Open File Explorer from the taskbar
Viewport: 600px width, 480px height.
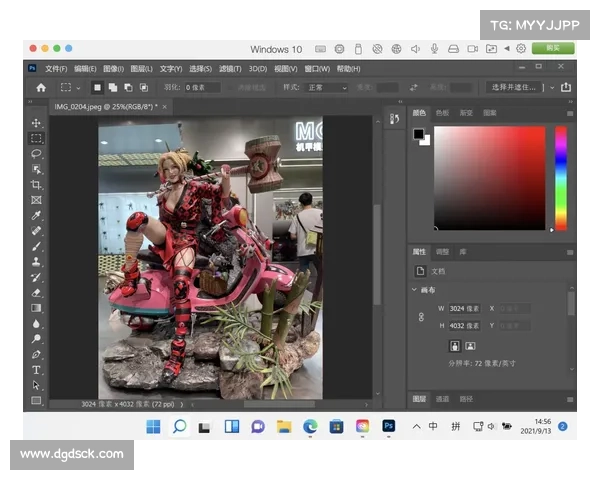tap(284, 427)
